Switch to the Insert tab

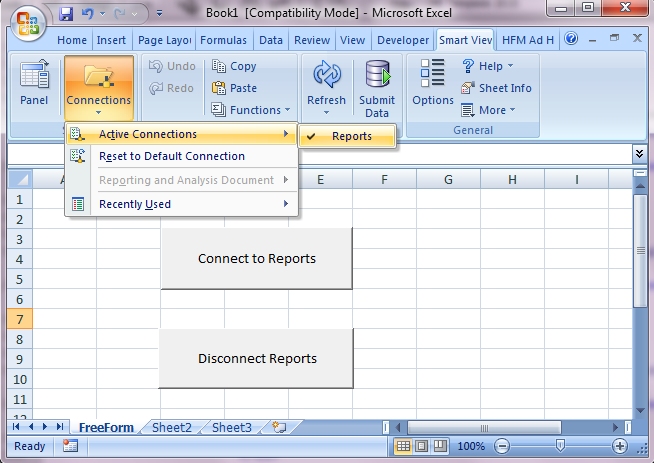tap(111, 40)
